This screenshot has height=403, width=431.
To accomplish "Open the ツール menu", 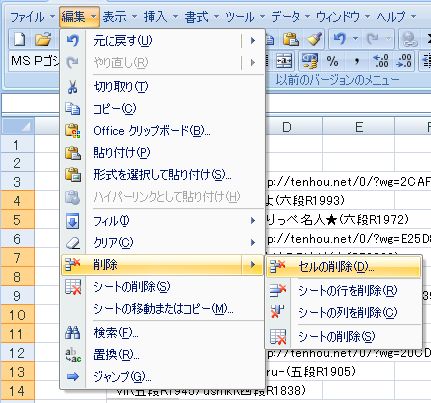I will [245, 17].
